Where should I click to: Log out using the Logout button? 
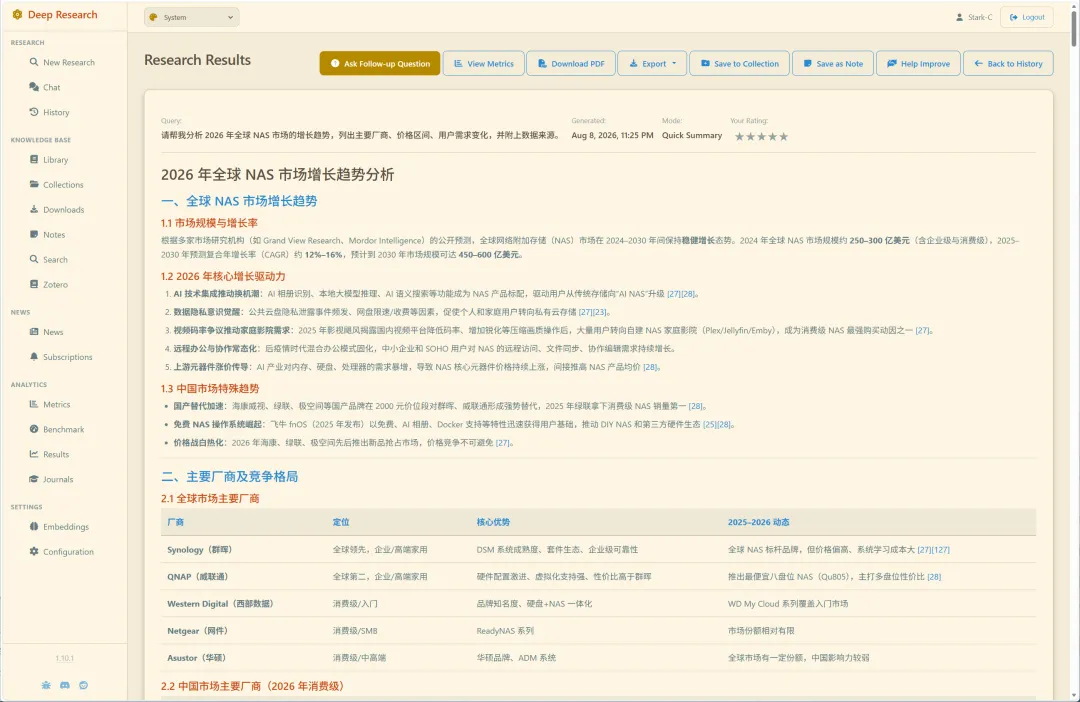point(1027,17)
